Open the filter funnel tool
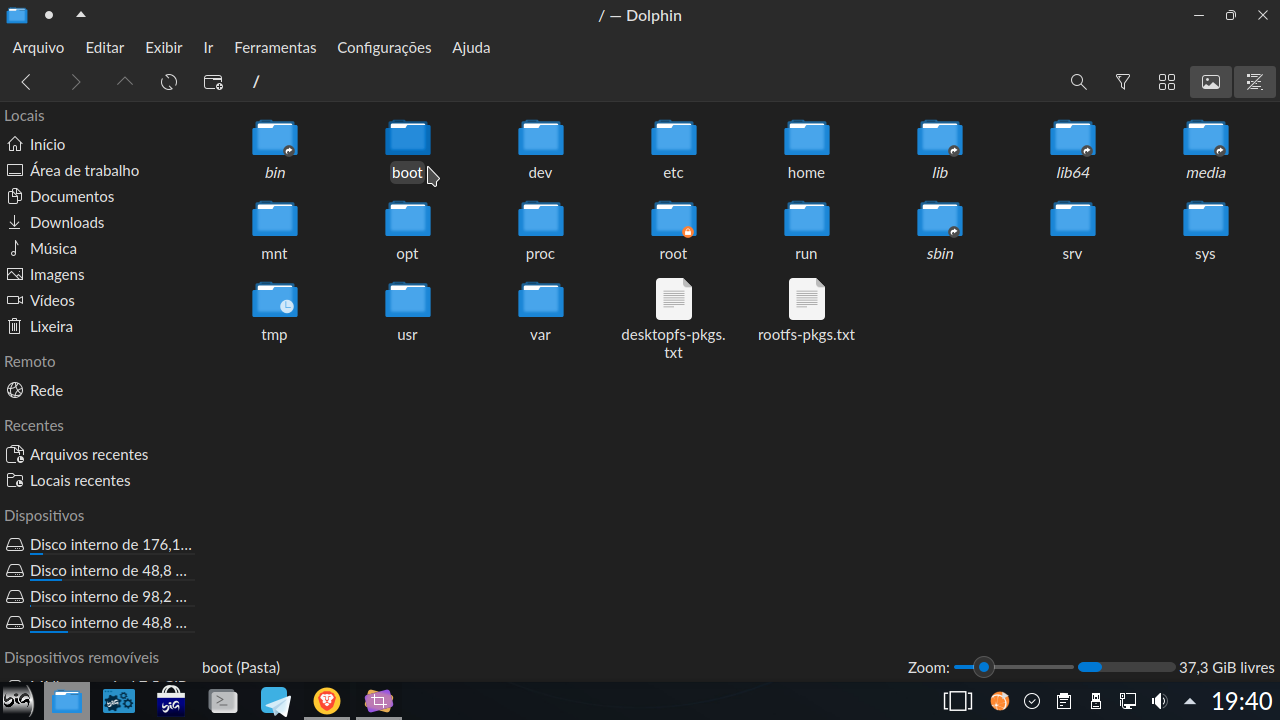The image size is (1280, 720). (1122, 82)
